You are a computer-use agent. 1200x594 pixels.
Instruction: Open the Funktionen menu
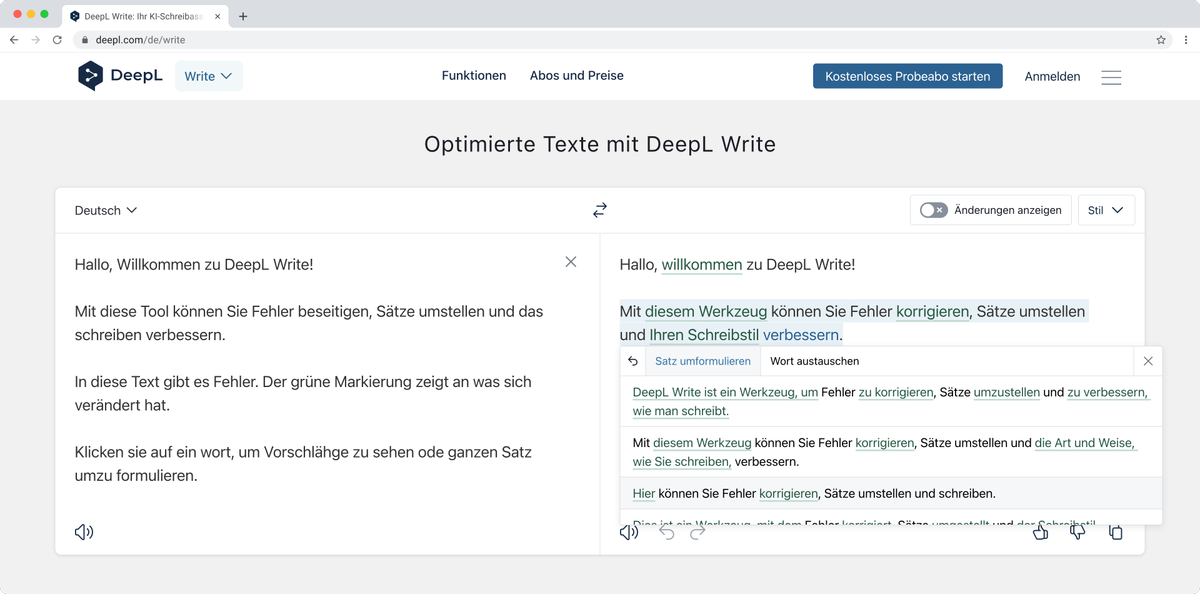point(474,75)
